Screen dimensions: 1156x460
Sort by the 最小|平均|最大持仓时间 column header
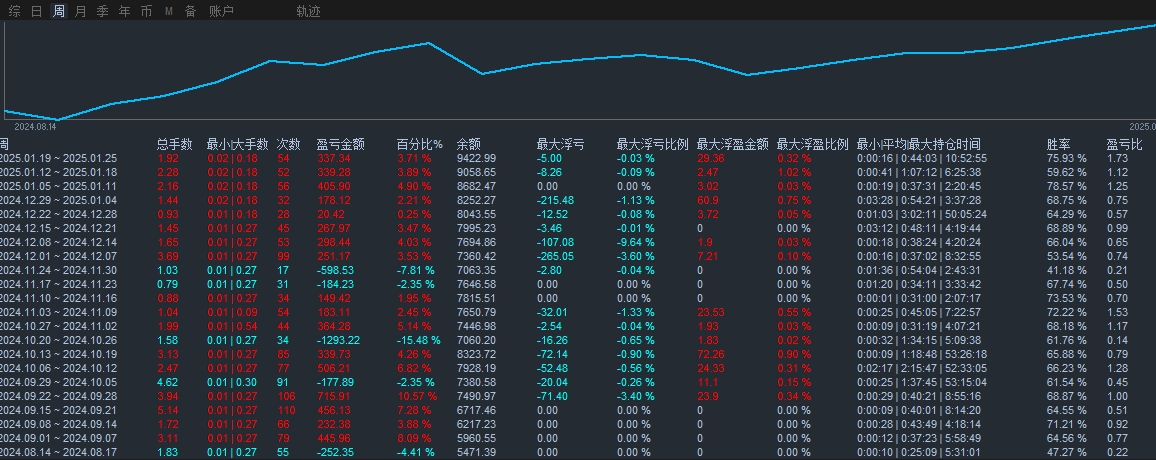pos(919,144)
